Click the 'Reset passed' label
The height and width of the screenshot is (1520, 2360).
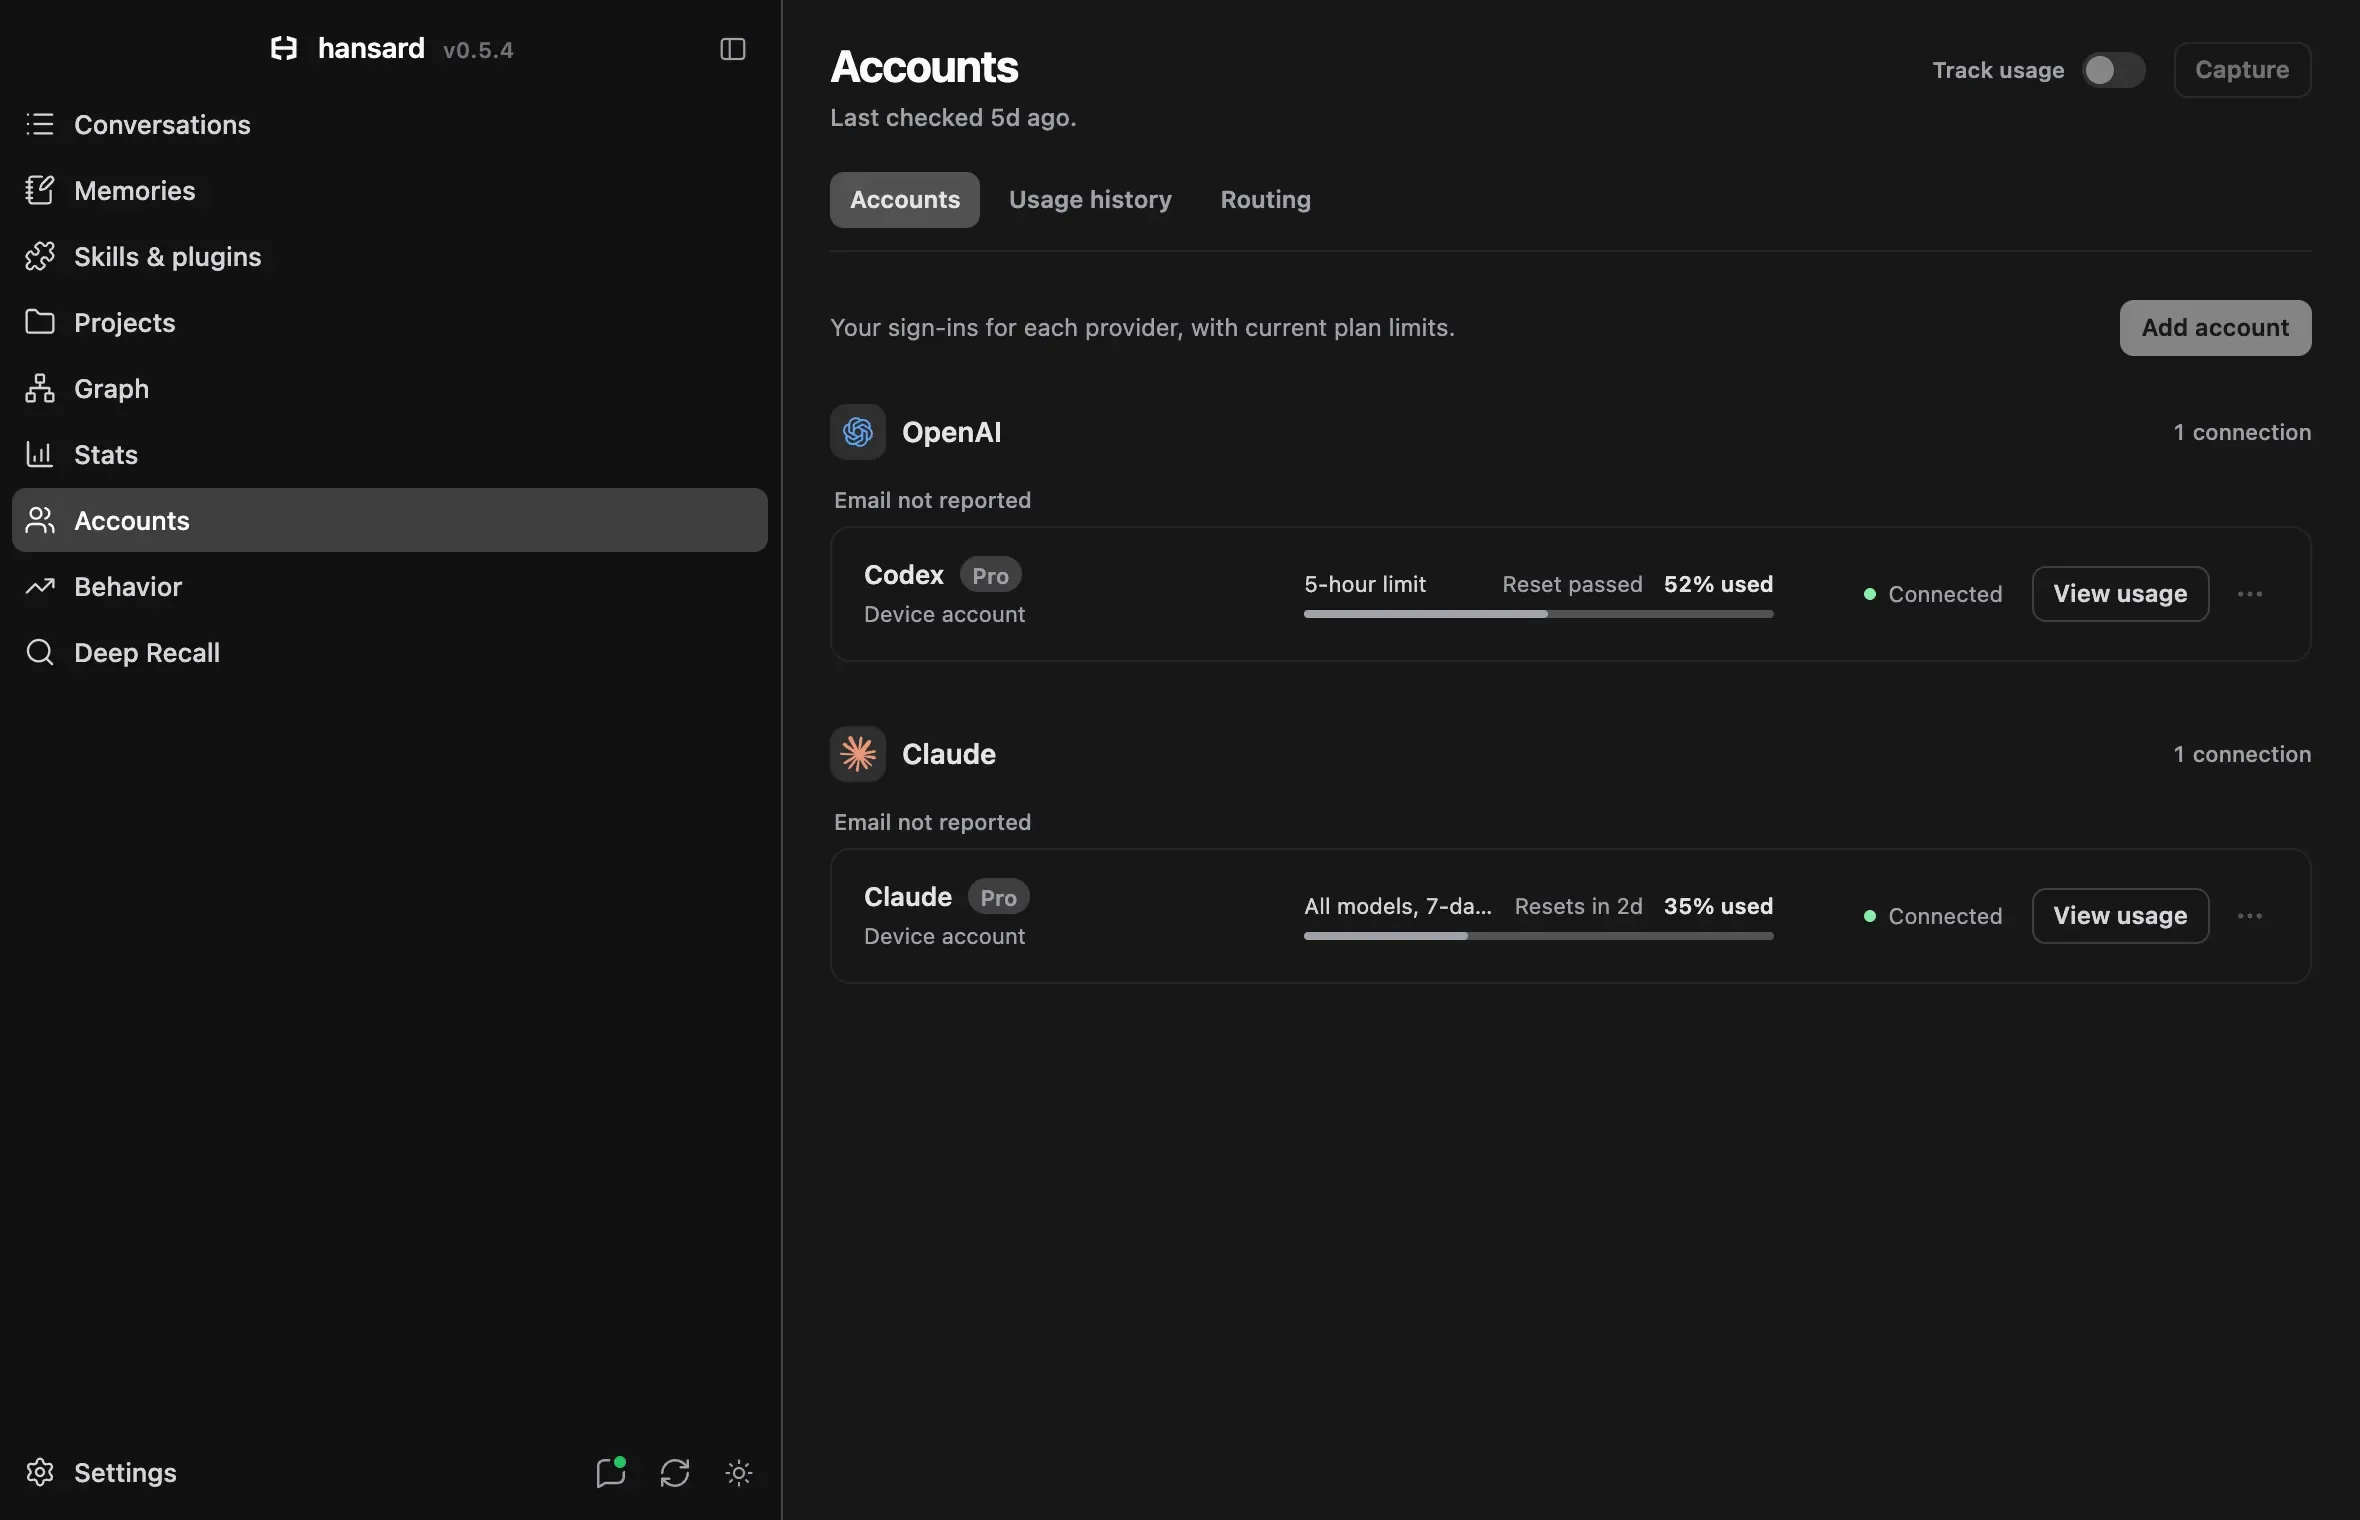1572,584
